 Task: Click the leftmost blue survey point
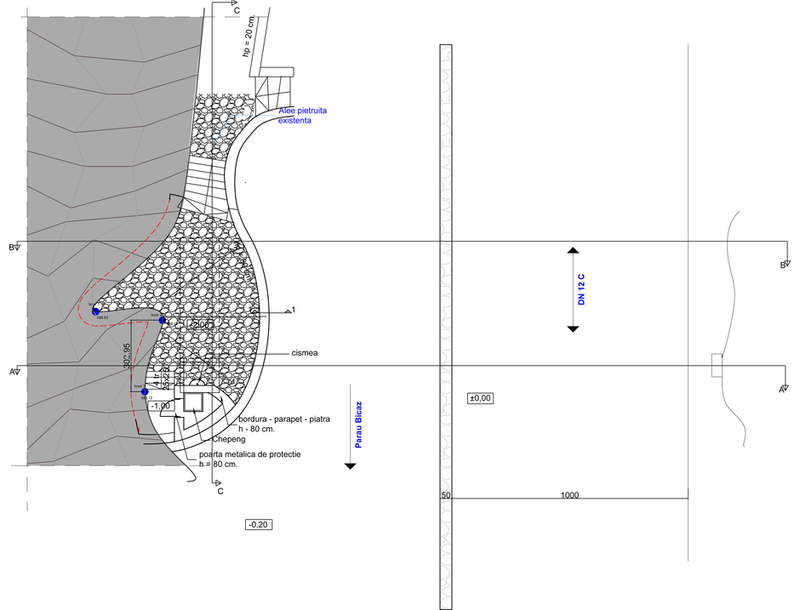coord(96,312)
